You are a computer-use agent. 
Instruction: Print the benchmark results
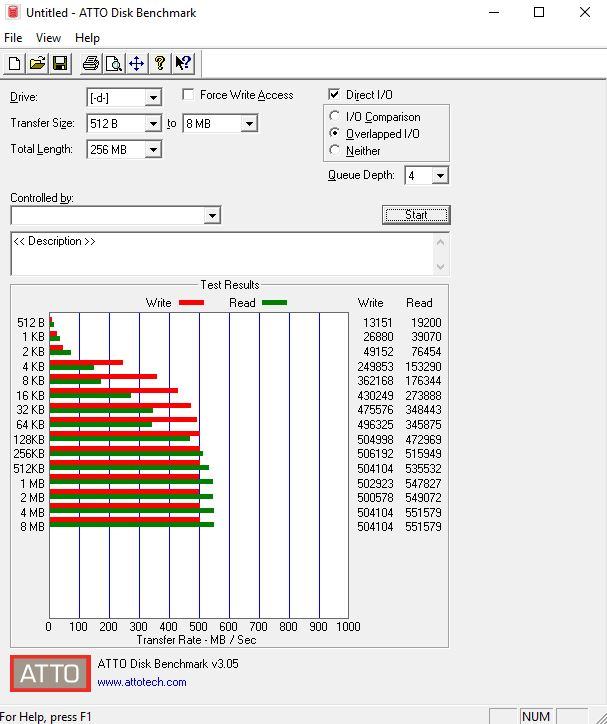(x=90, y=63)
